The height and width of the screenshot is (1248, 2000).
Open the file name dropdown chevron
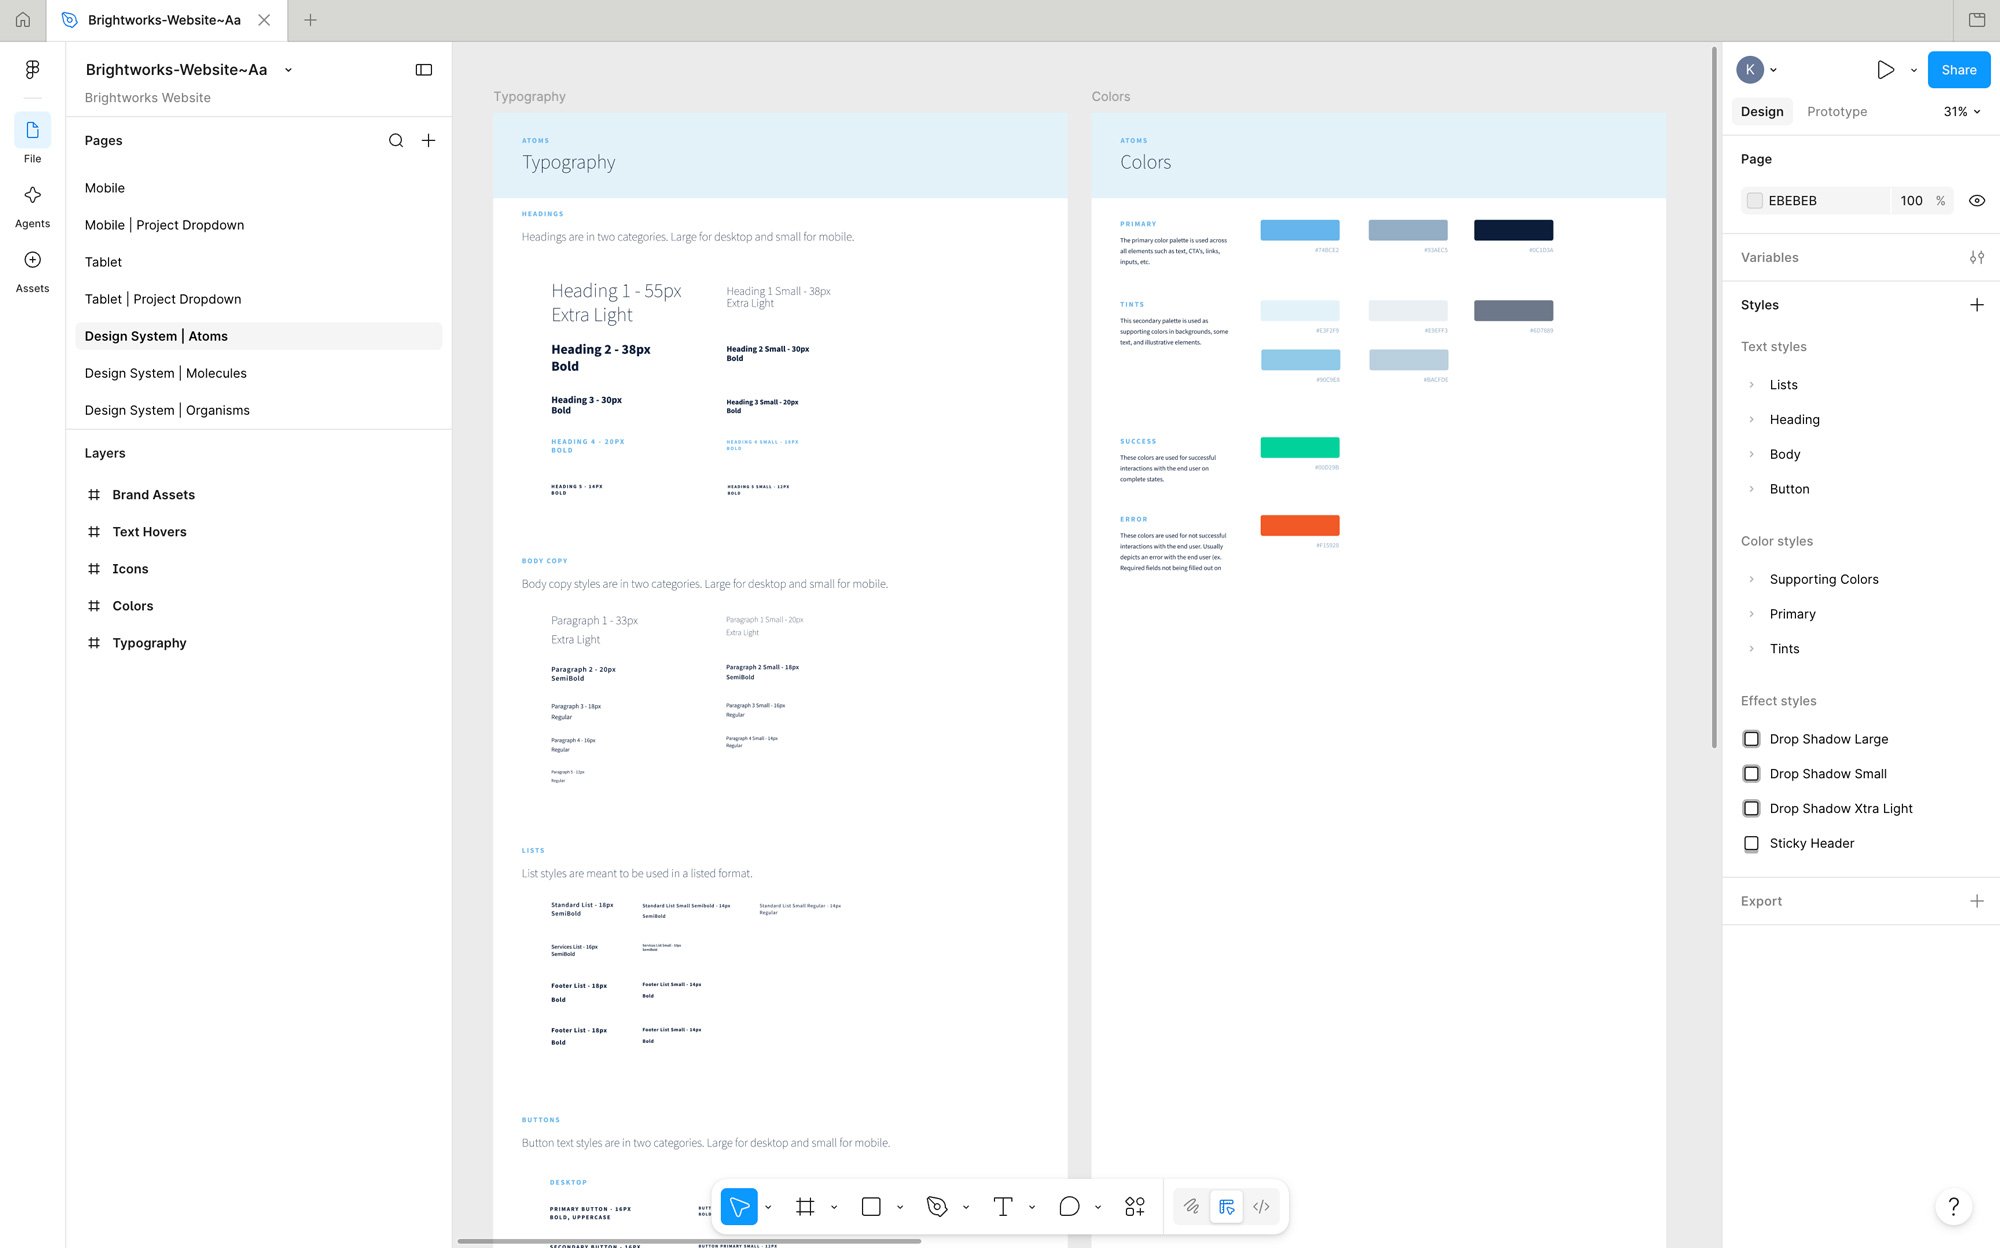coord(288,70)
